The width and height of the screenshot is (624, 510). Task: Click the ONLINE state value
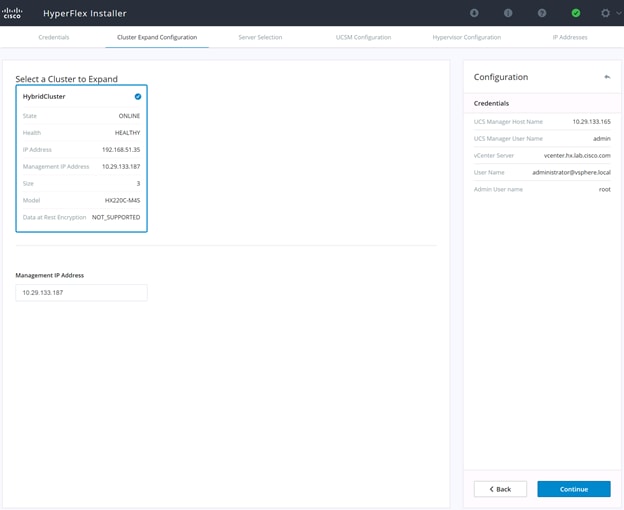129,116
